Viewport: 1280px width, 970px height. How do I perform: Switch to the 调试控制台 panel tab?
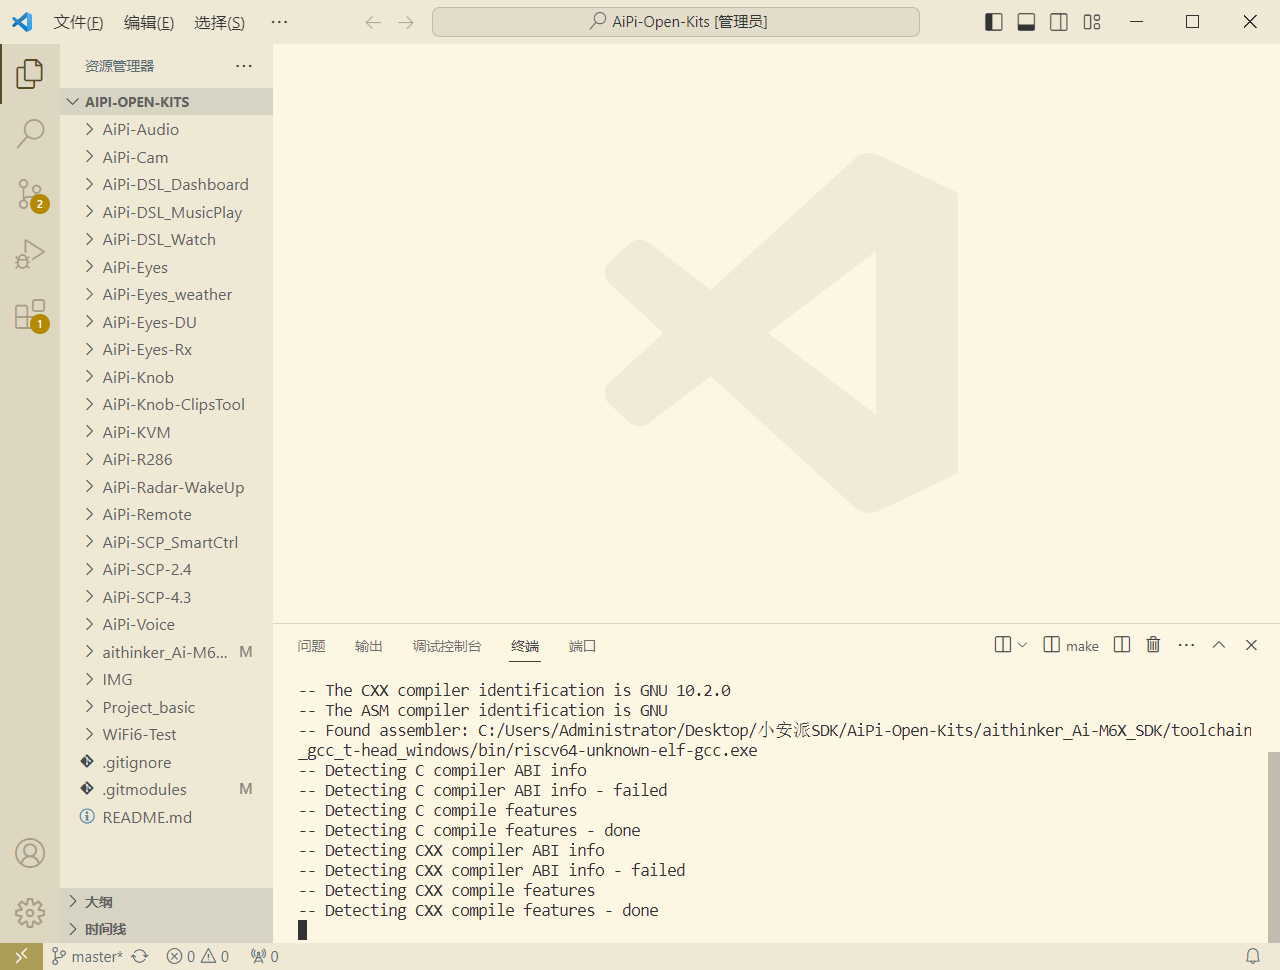click(447, 646)
